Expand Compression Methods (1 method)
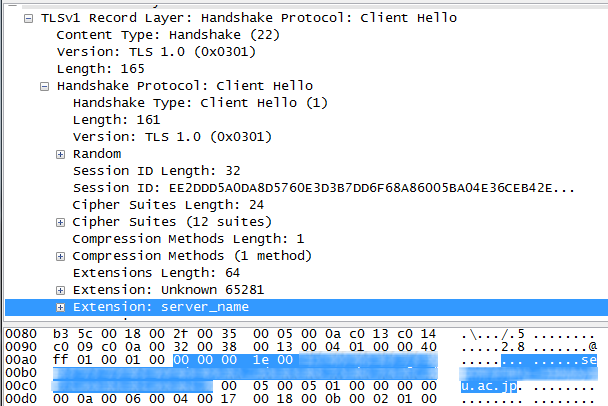The width and height of the screenshot is (608, 406). pyautogui.click(x=60, y=256)
